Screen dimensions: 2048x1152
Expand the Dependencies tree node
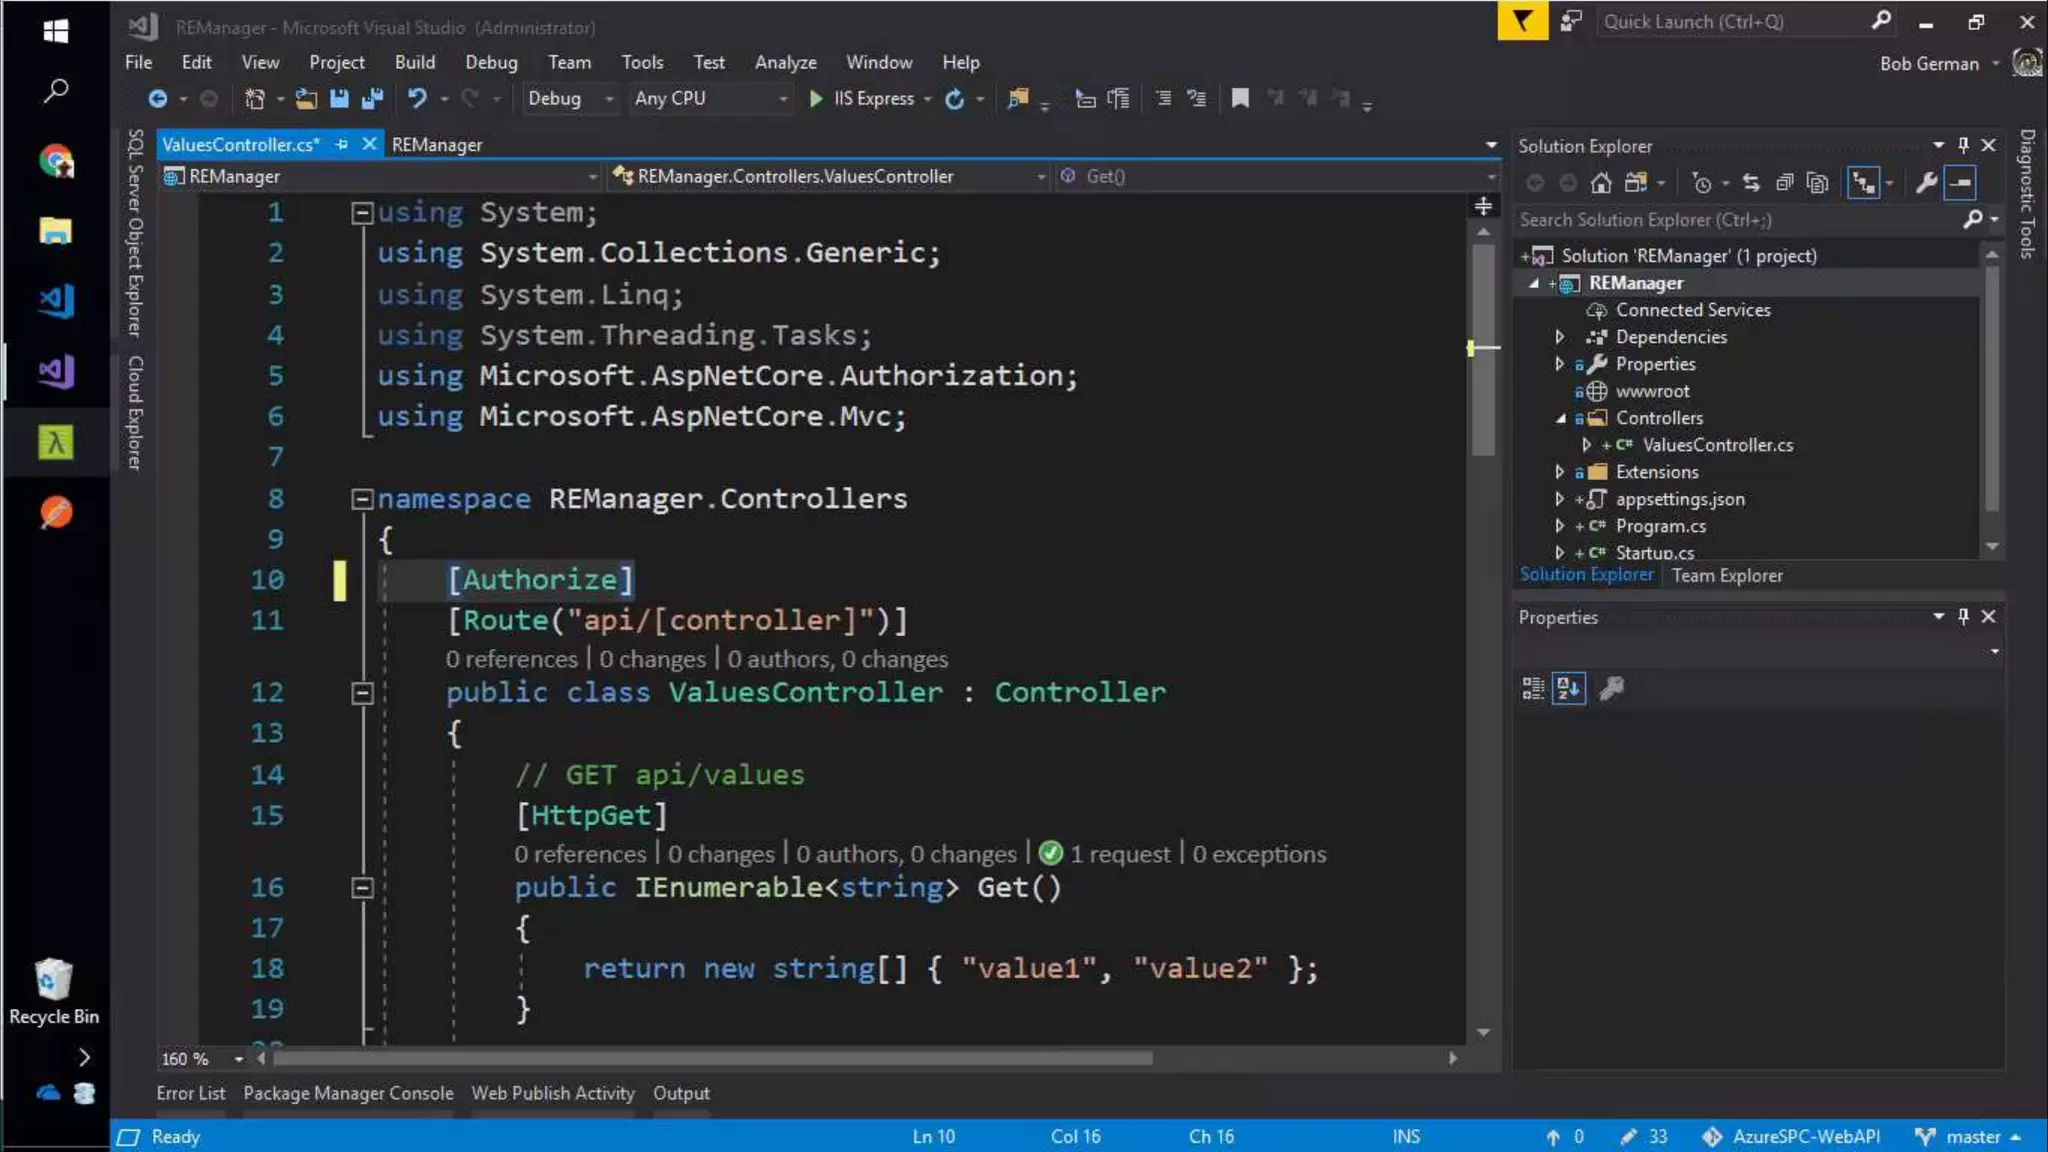1560,337
